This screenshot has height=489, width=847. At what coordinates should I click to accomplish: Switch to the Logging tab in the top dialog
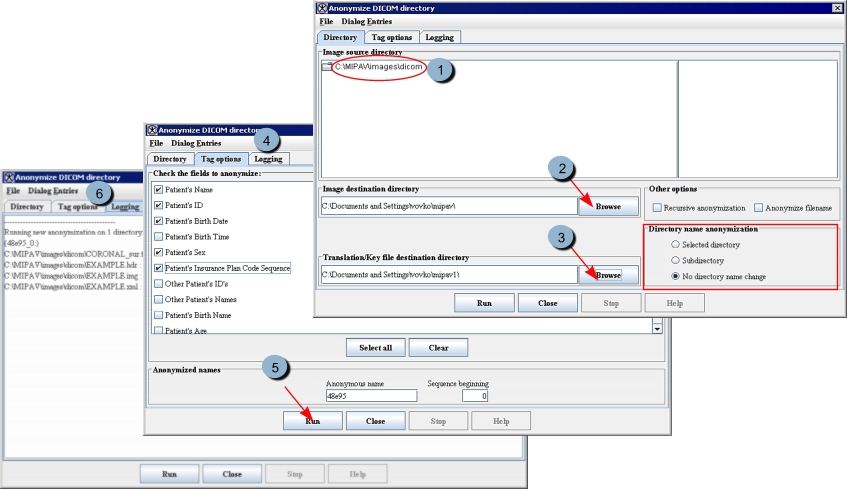click(x=440, y=37)
